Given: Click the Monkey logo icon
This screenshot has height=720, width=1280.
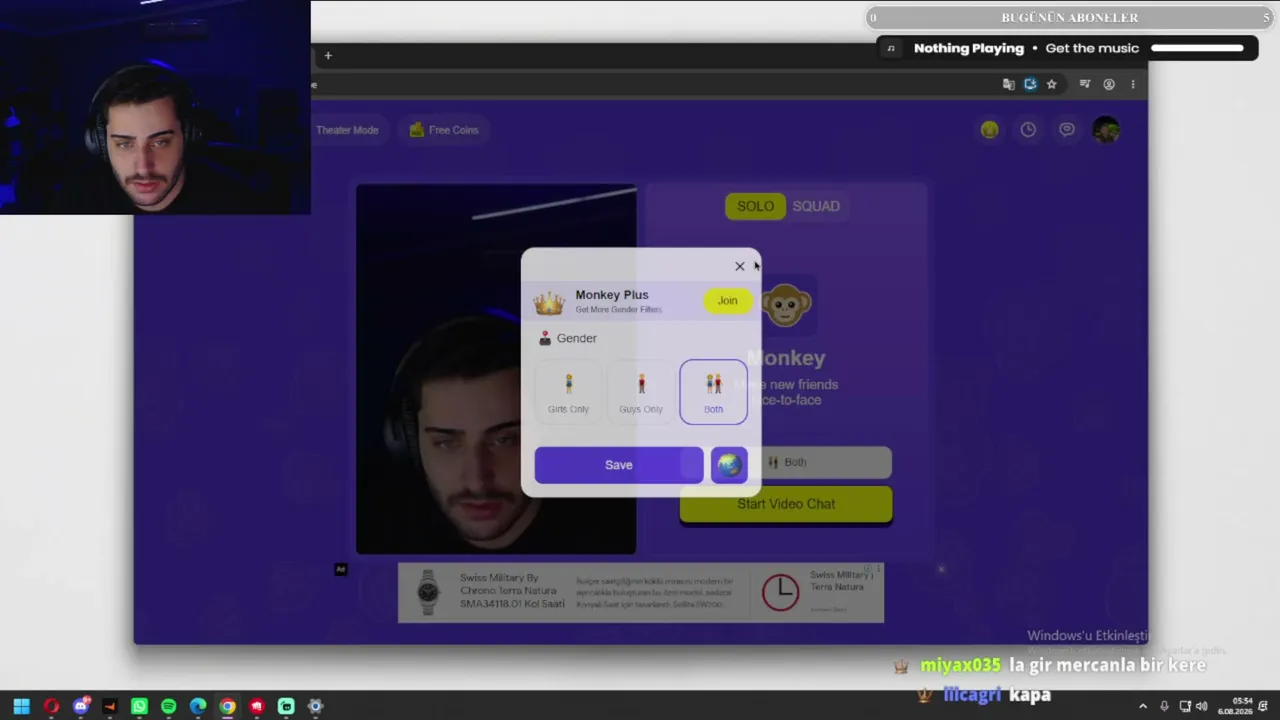Looking at the screenshot, I should [786, 305].
